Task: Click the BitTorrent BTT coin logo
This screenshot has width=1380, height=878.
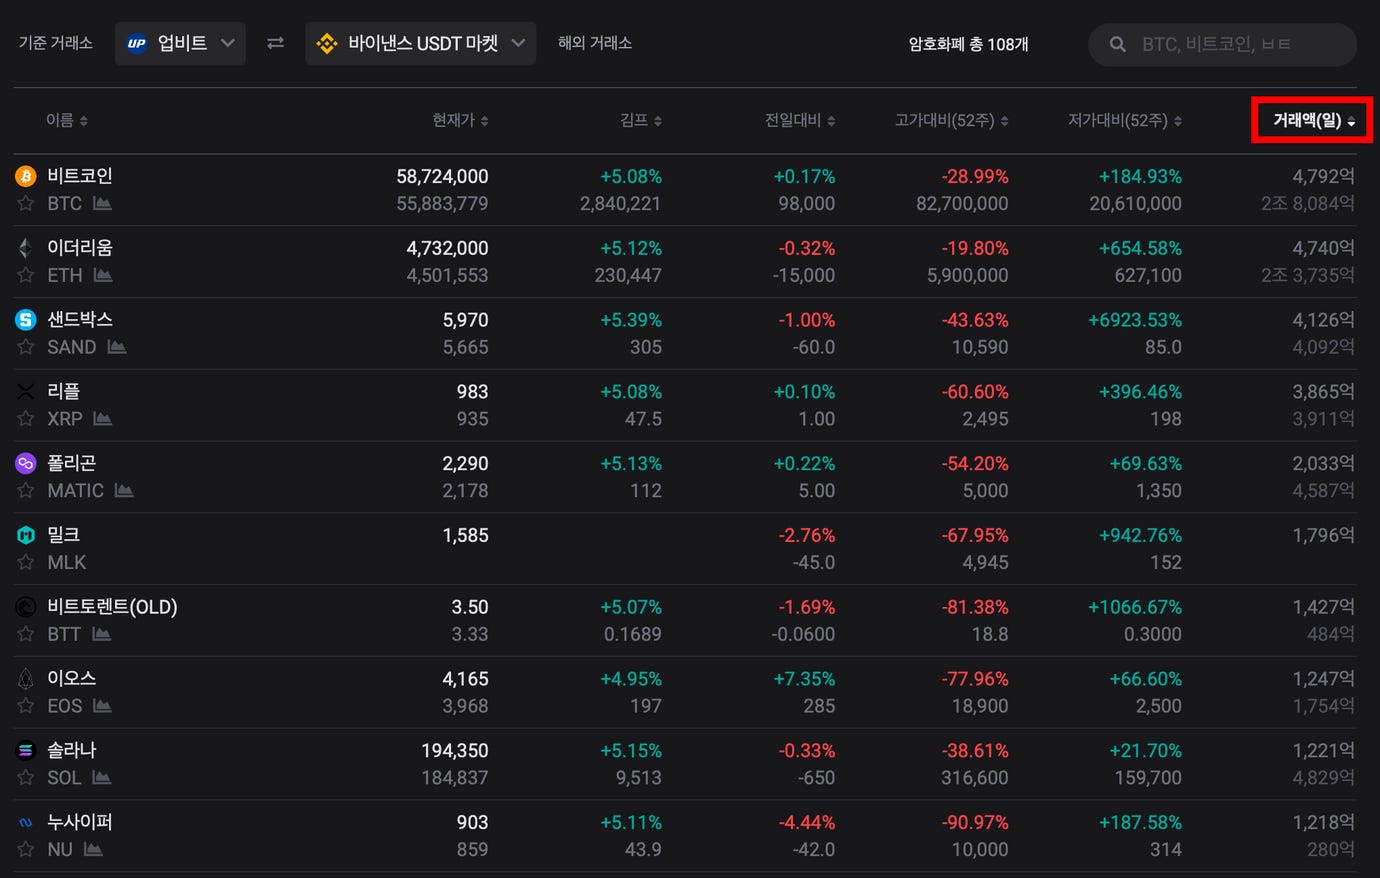Action: (x=26, y=607)
